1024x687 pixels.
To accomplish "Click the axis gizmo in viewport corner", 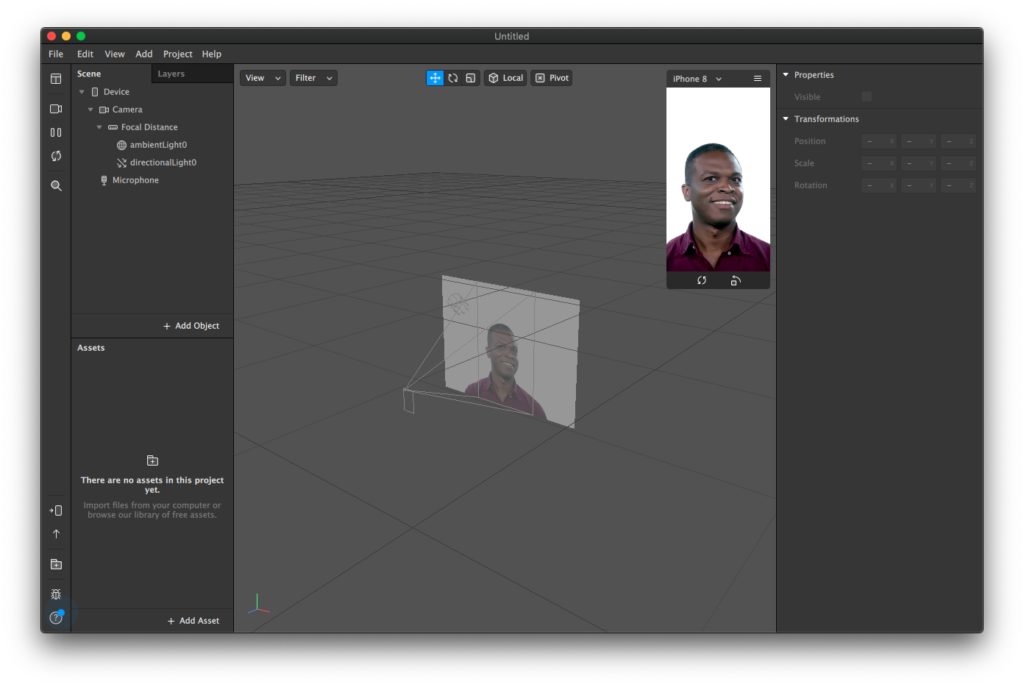I will tap(259, 605).
